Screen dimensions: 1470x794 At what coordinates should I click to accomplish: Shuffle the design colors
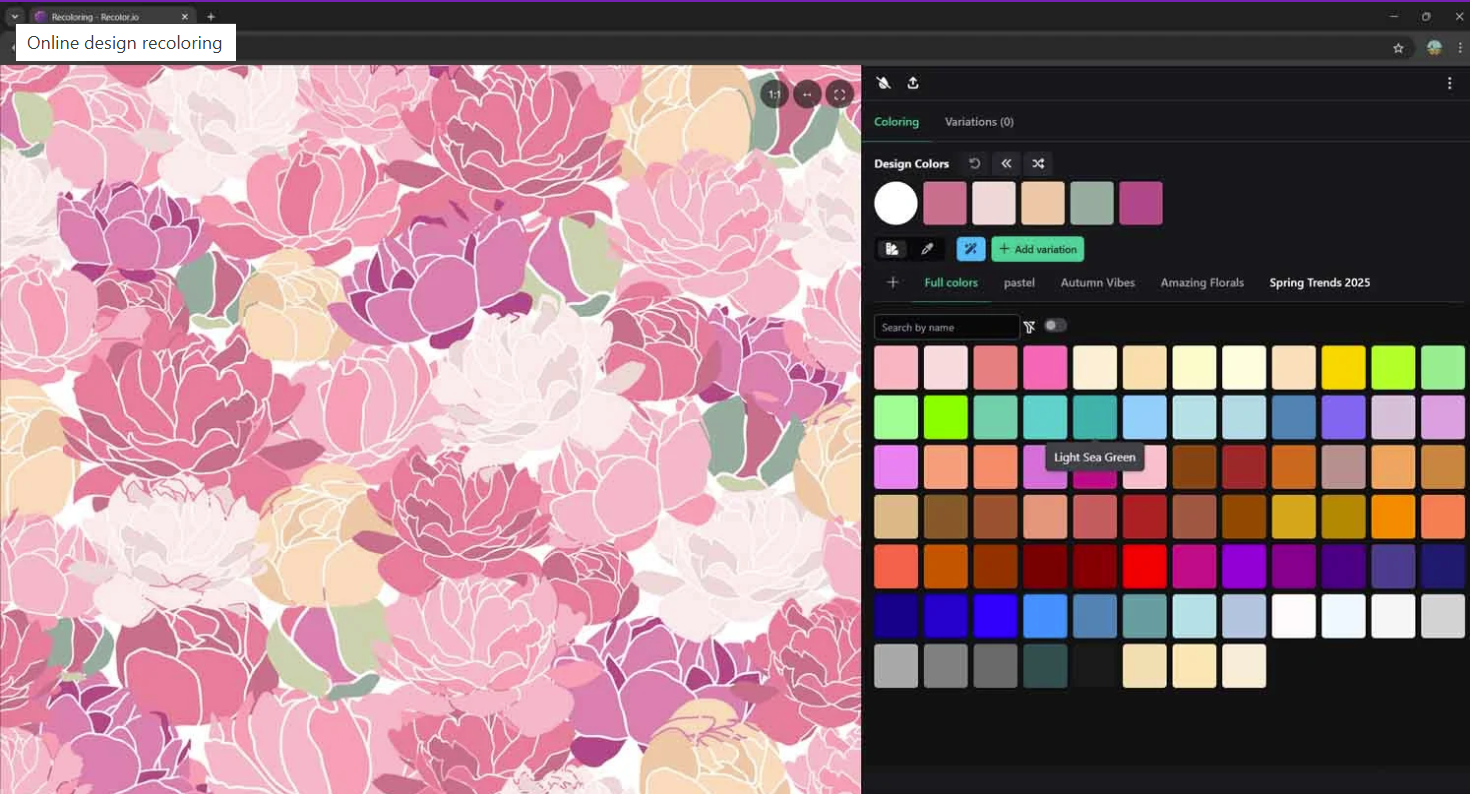pos(1038,163)
